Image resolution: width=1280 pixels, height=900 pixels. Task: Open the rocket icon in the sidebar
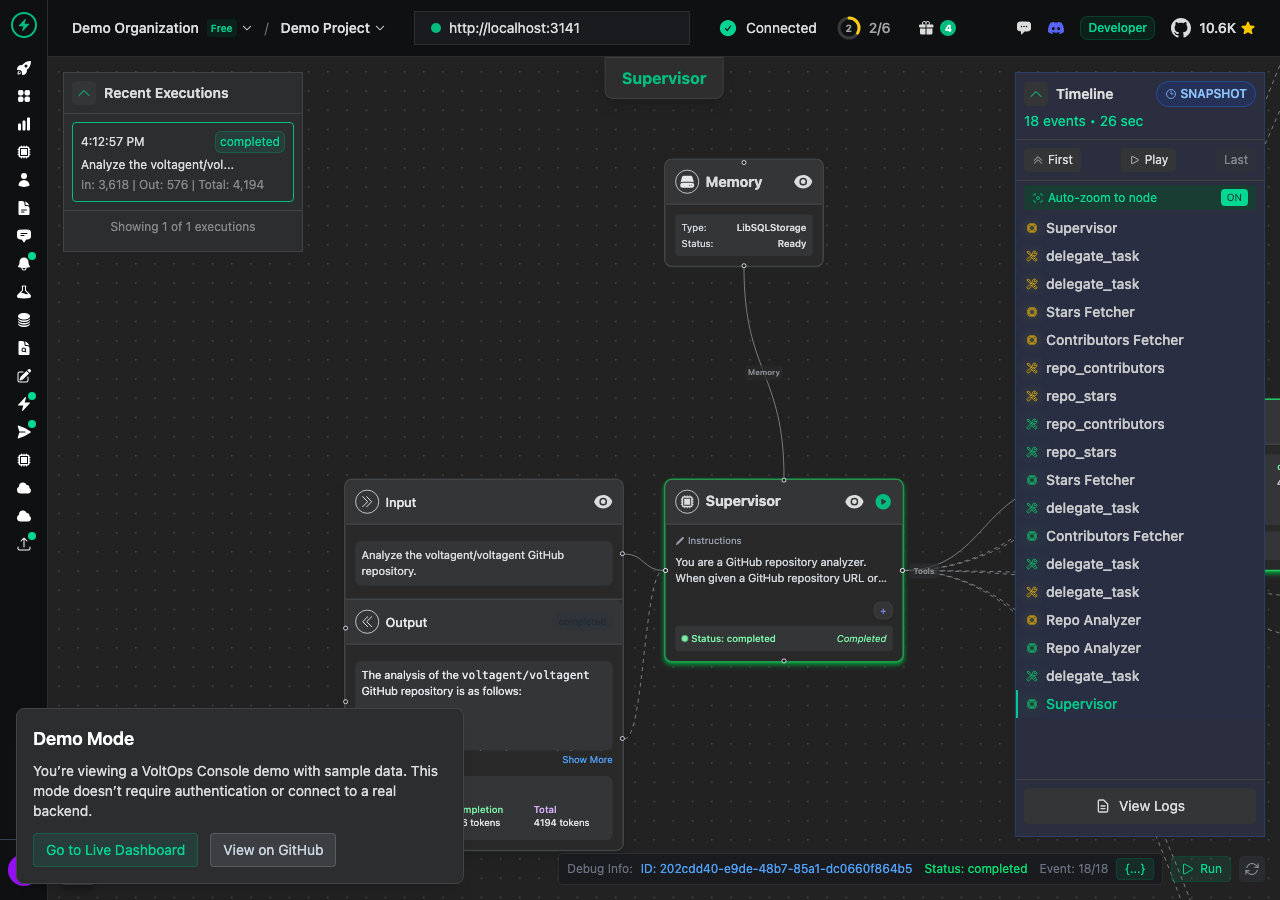pos(24,68)
